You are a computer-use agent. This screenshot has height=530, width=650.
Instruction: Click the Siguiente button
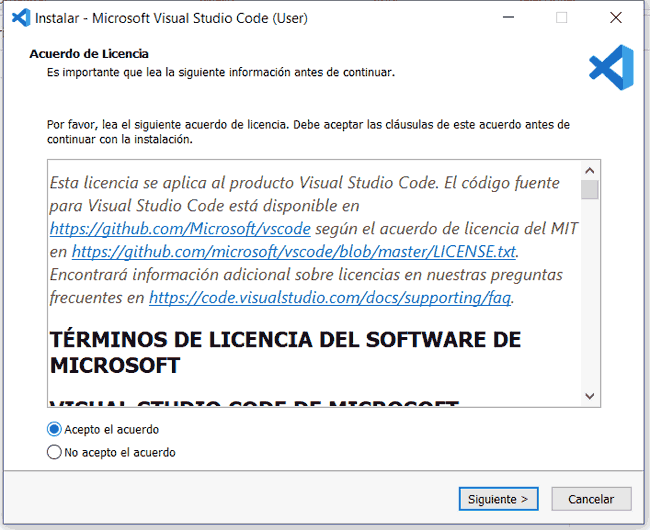498,499
